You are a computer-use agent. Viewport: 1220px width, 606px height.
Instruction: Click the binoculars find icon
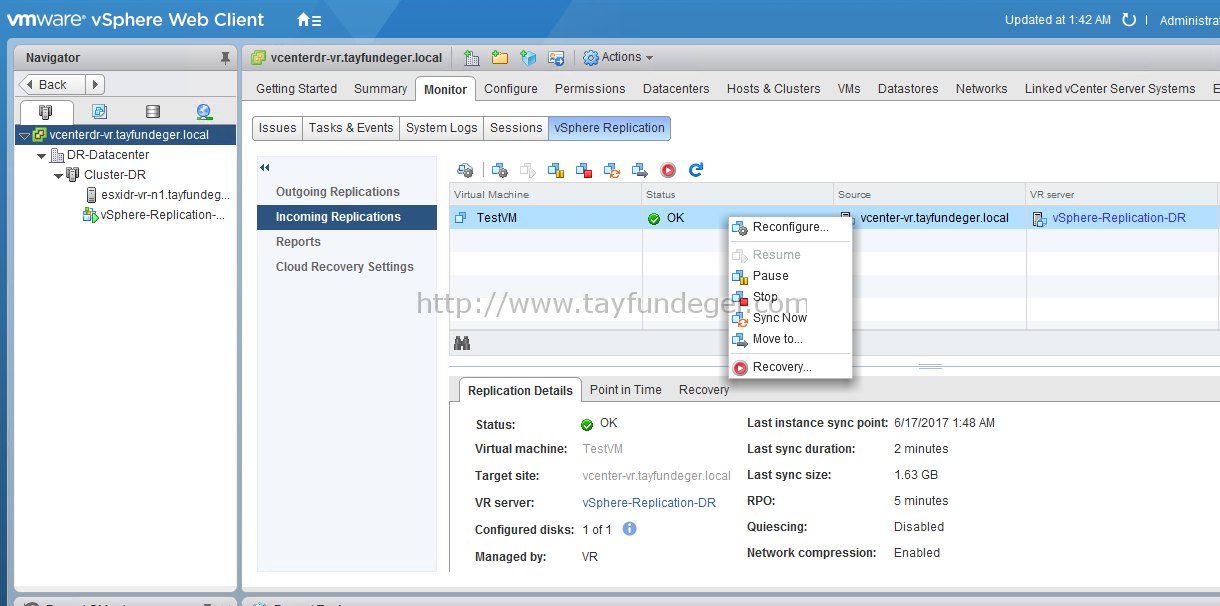(462, 343)
